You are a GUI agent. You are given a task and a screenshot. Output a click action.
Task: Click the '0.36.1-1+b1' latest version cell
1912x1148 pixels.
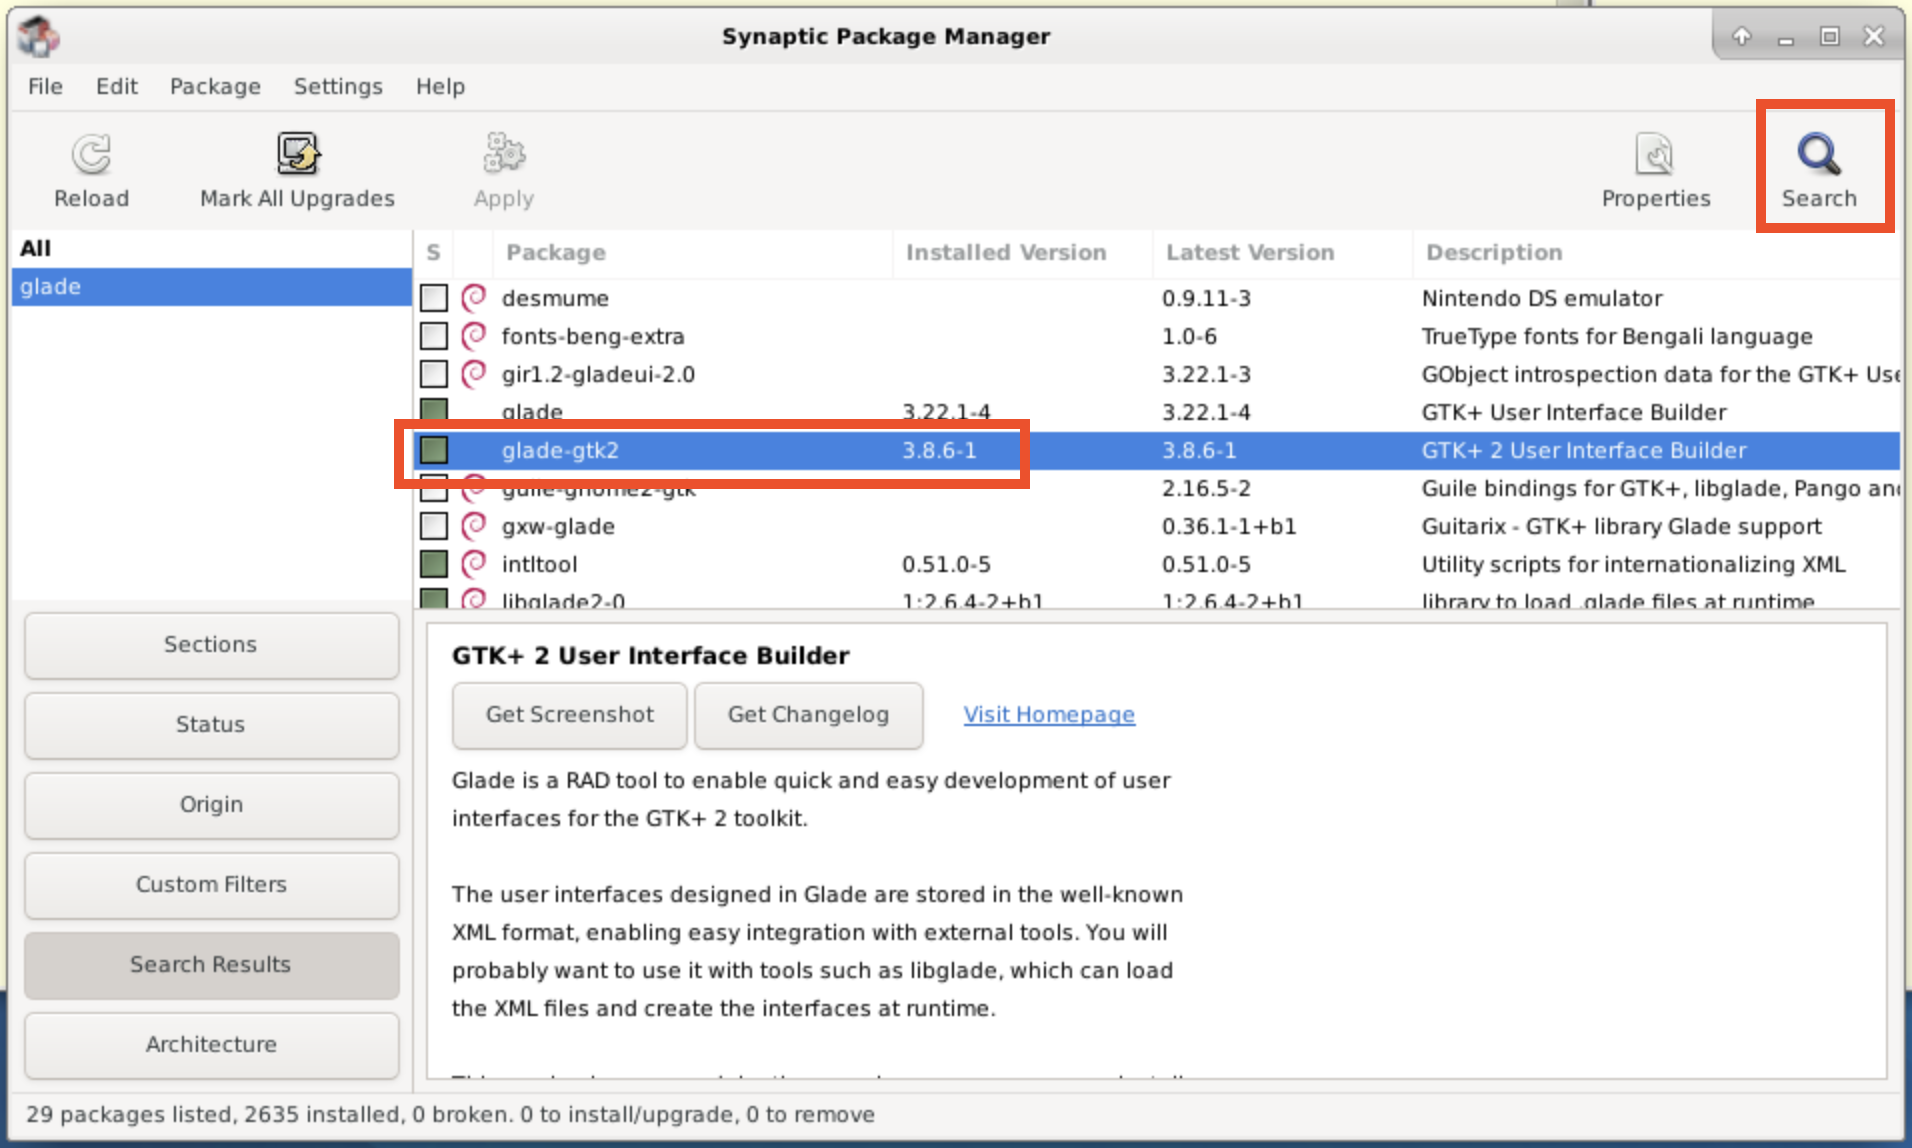pyautogui.click(x=1229, y=526)
